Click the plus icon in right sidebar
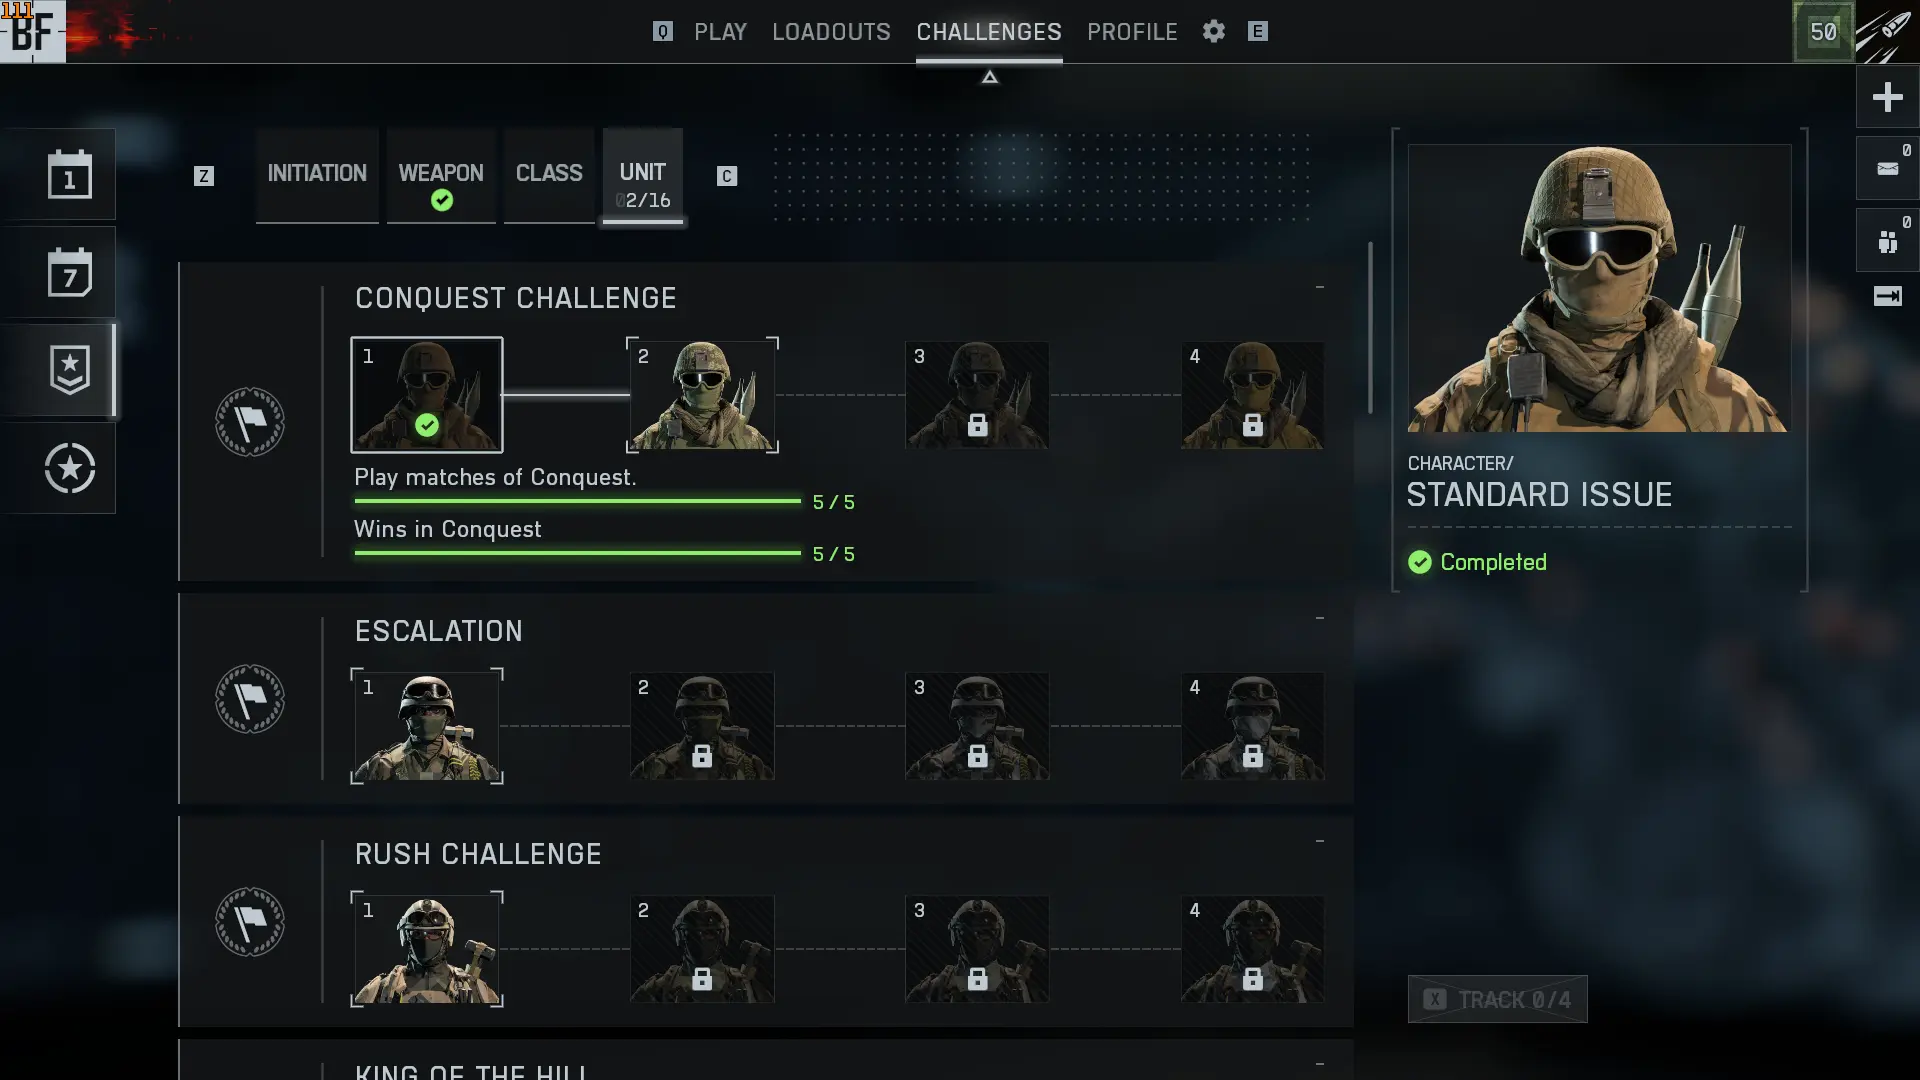1920x1080 pixels. click(1887, 97)
